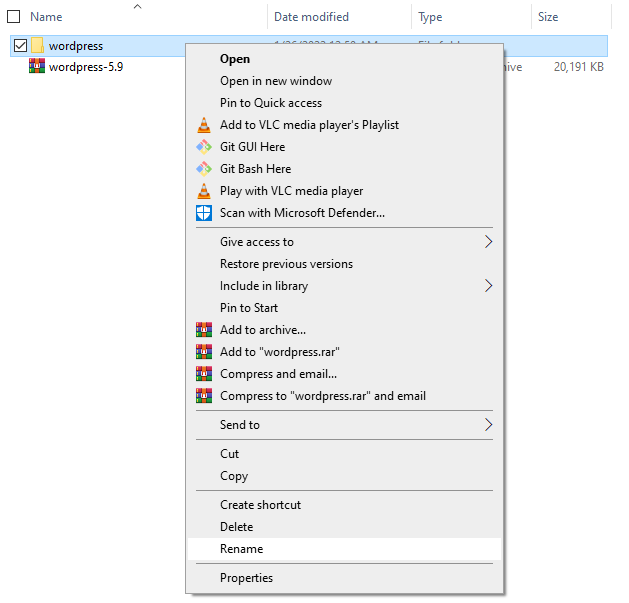The width and height of the screenshot is (629, 603).
Task: Click the 20,191 KB size value
Action: pyautogui.click(x=578, y=67)
